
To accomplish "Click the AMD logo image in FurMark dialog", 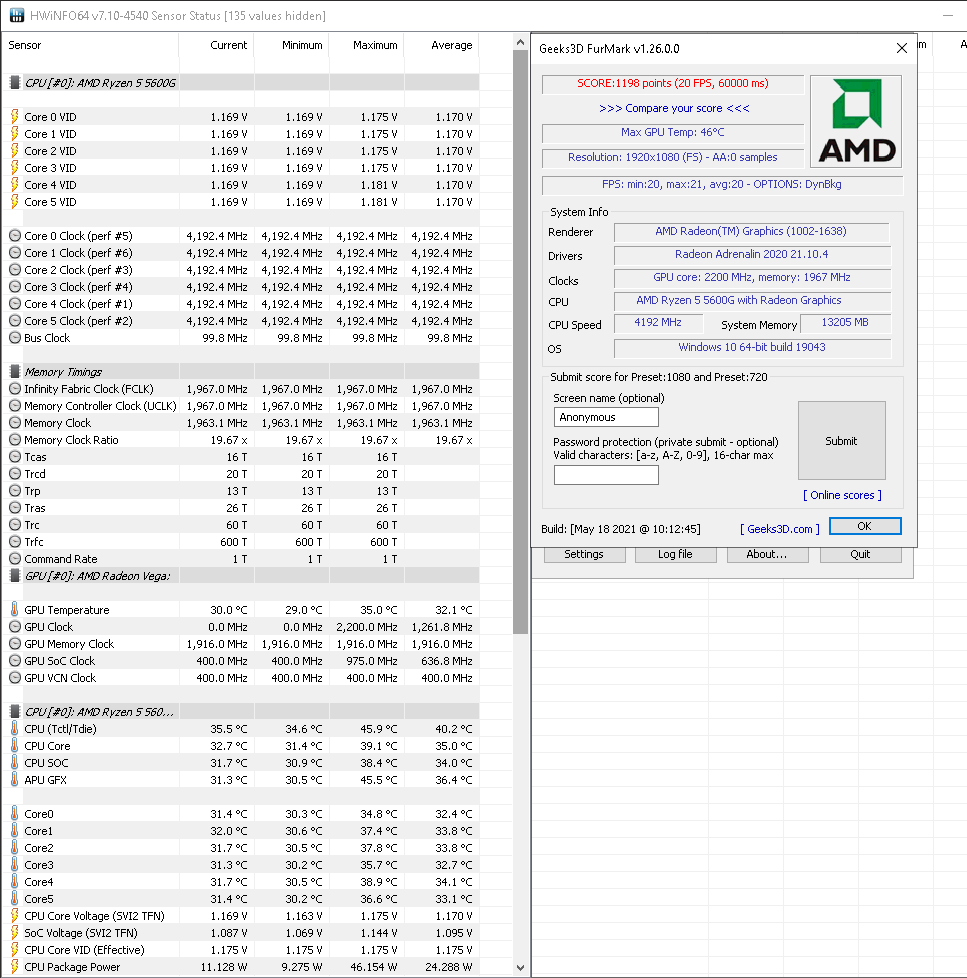I will 856,122.
